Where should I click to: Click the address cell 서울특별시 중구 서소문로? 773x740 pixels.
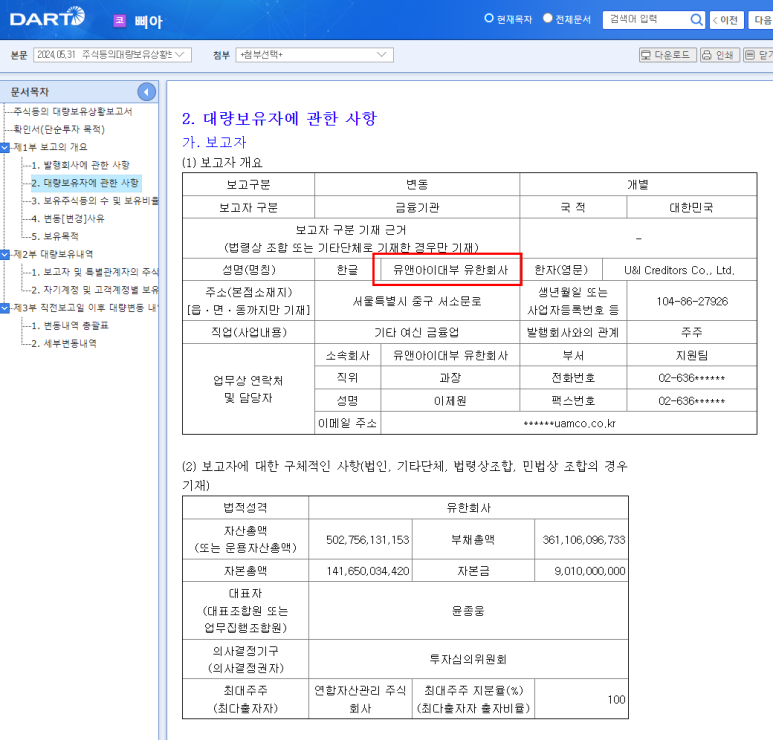(417, 301)
